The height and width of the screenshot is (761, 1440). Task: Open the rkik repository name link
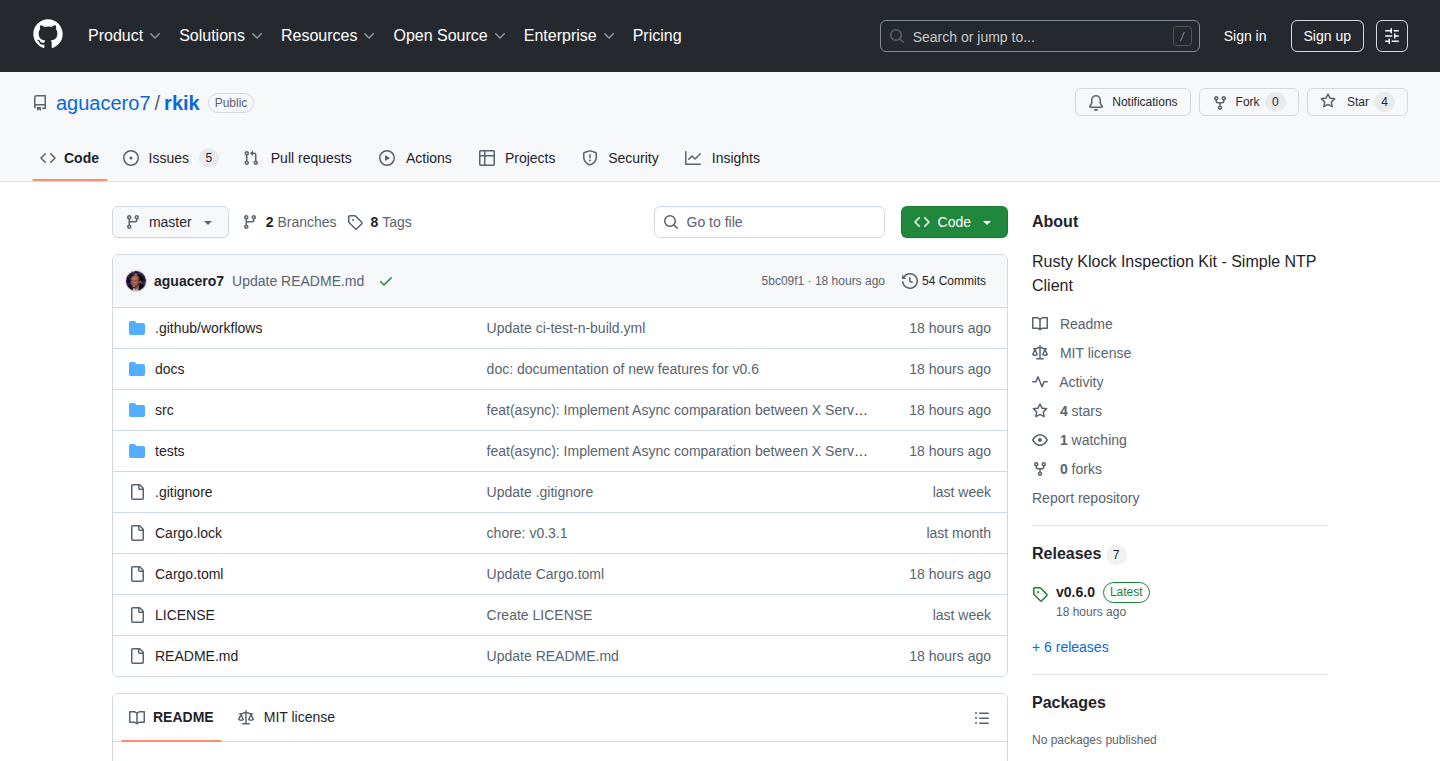coord(182,103)
